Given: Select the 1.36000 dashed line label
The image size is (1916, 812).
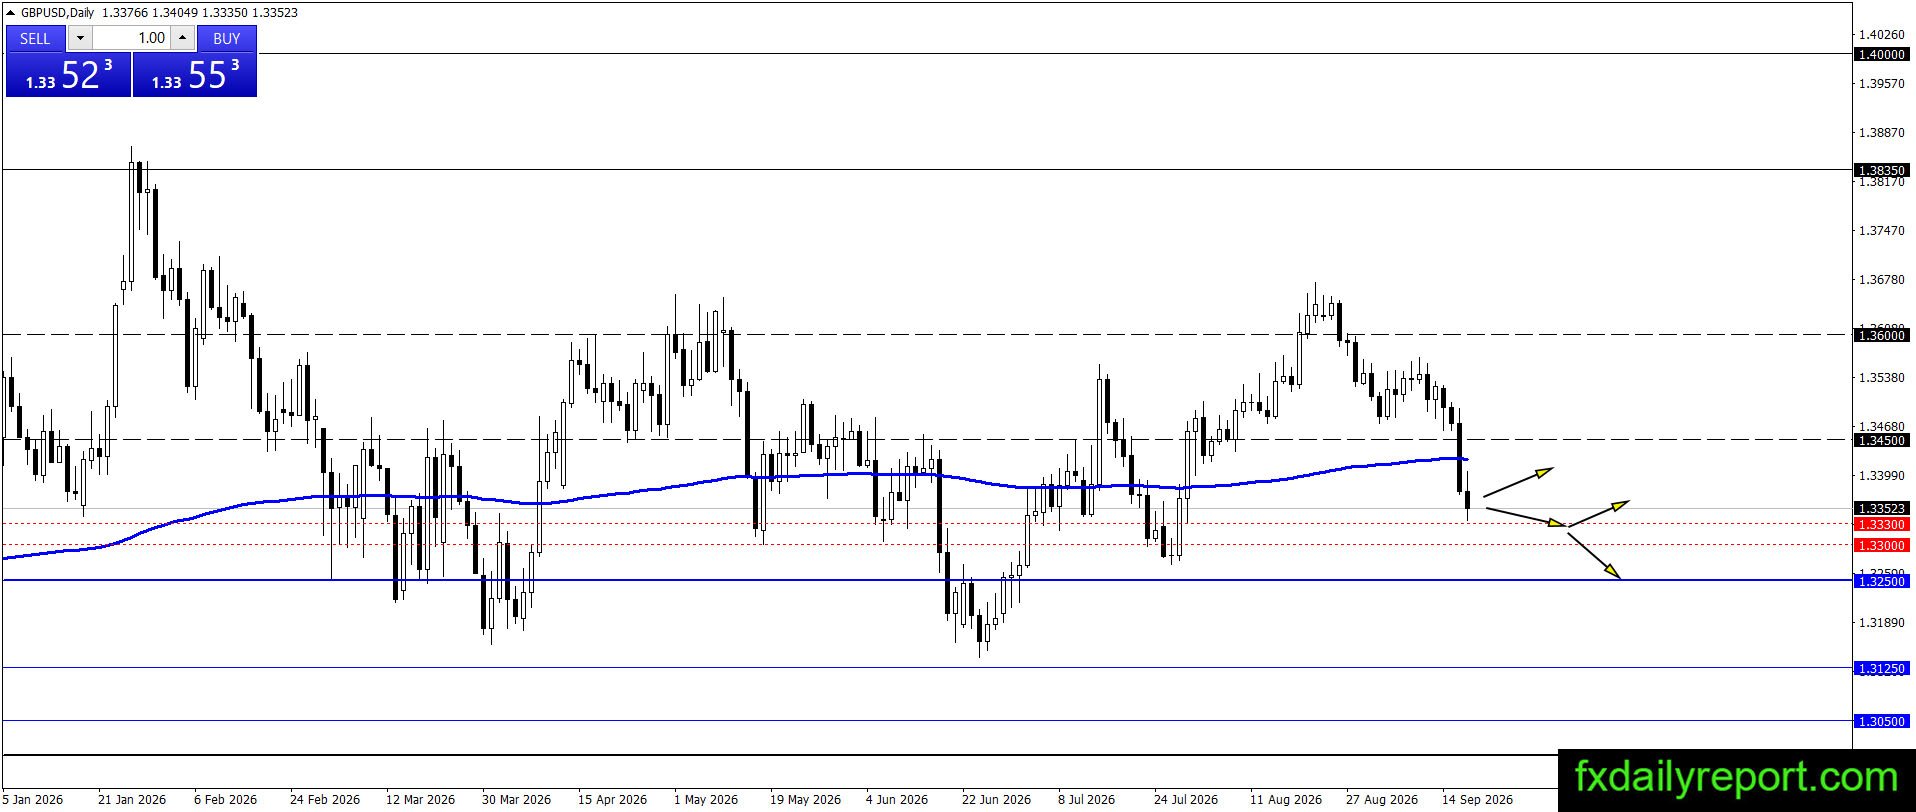Looking at the screenshot, I should coord(1881,335).
